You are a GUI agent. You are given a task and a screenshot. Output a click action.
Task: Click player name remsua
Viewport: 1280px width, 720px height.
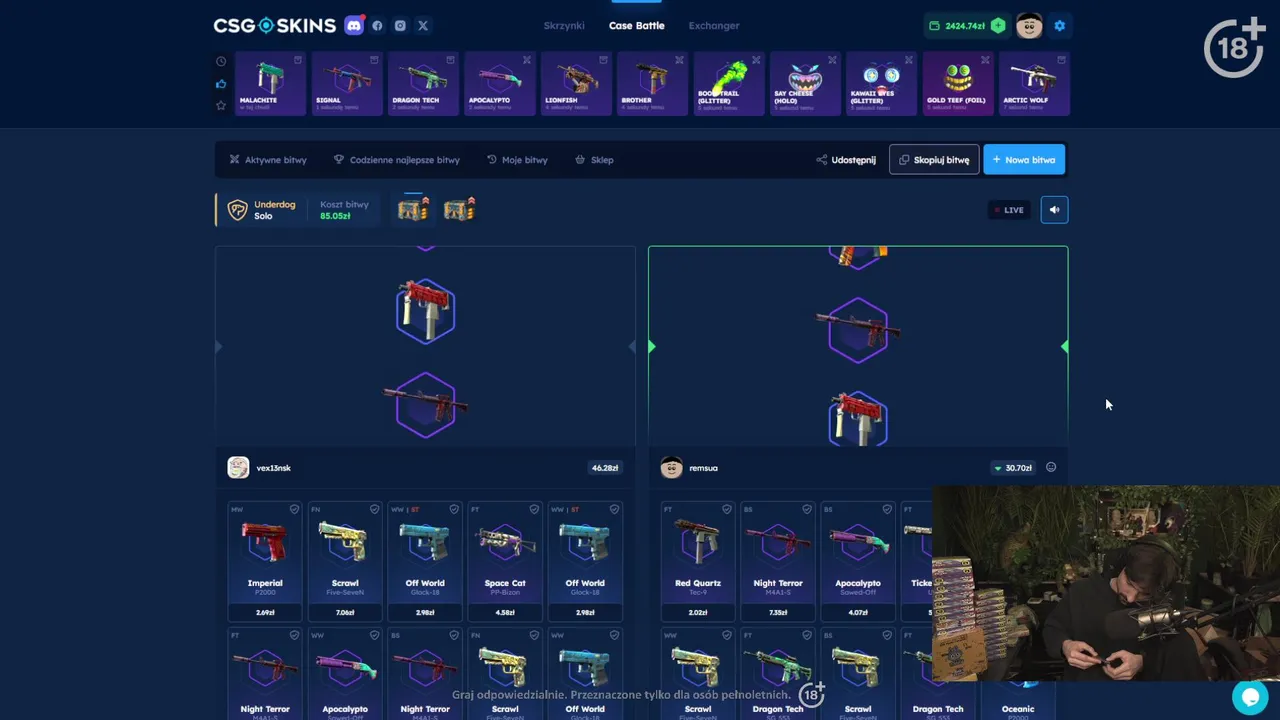click(703, 468)
